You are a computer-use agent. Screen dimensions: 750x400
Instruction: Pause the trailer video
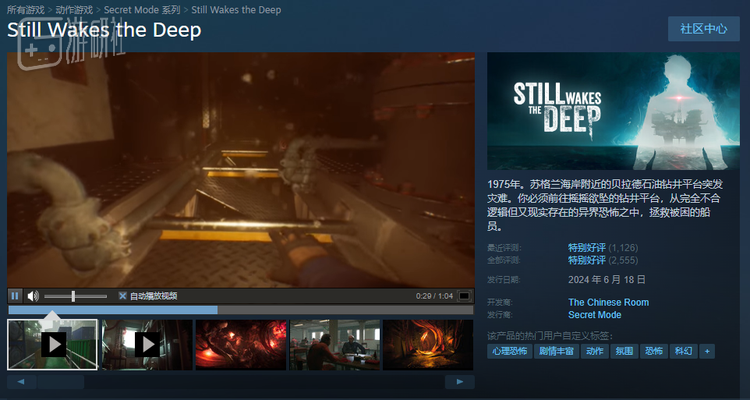tap(15, 296)
